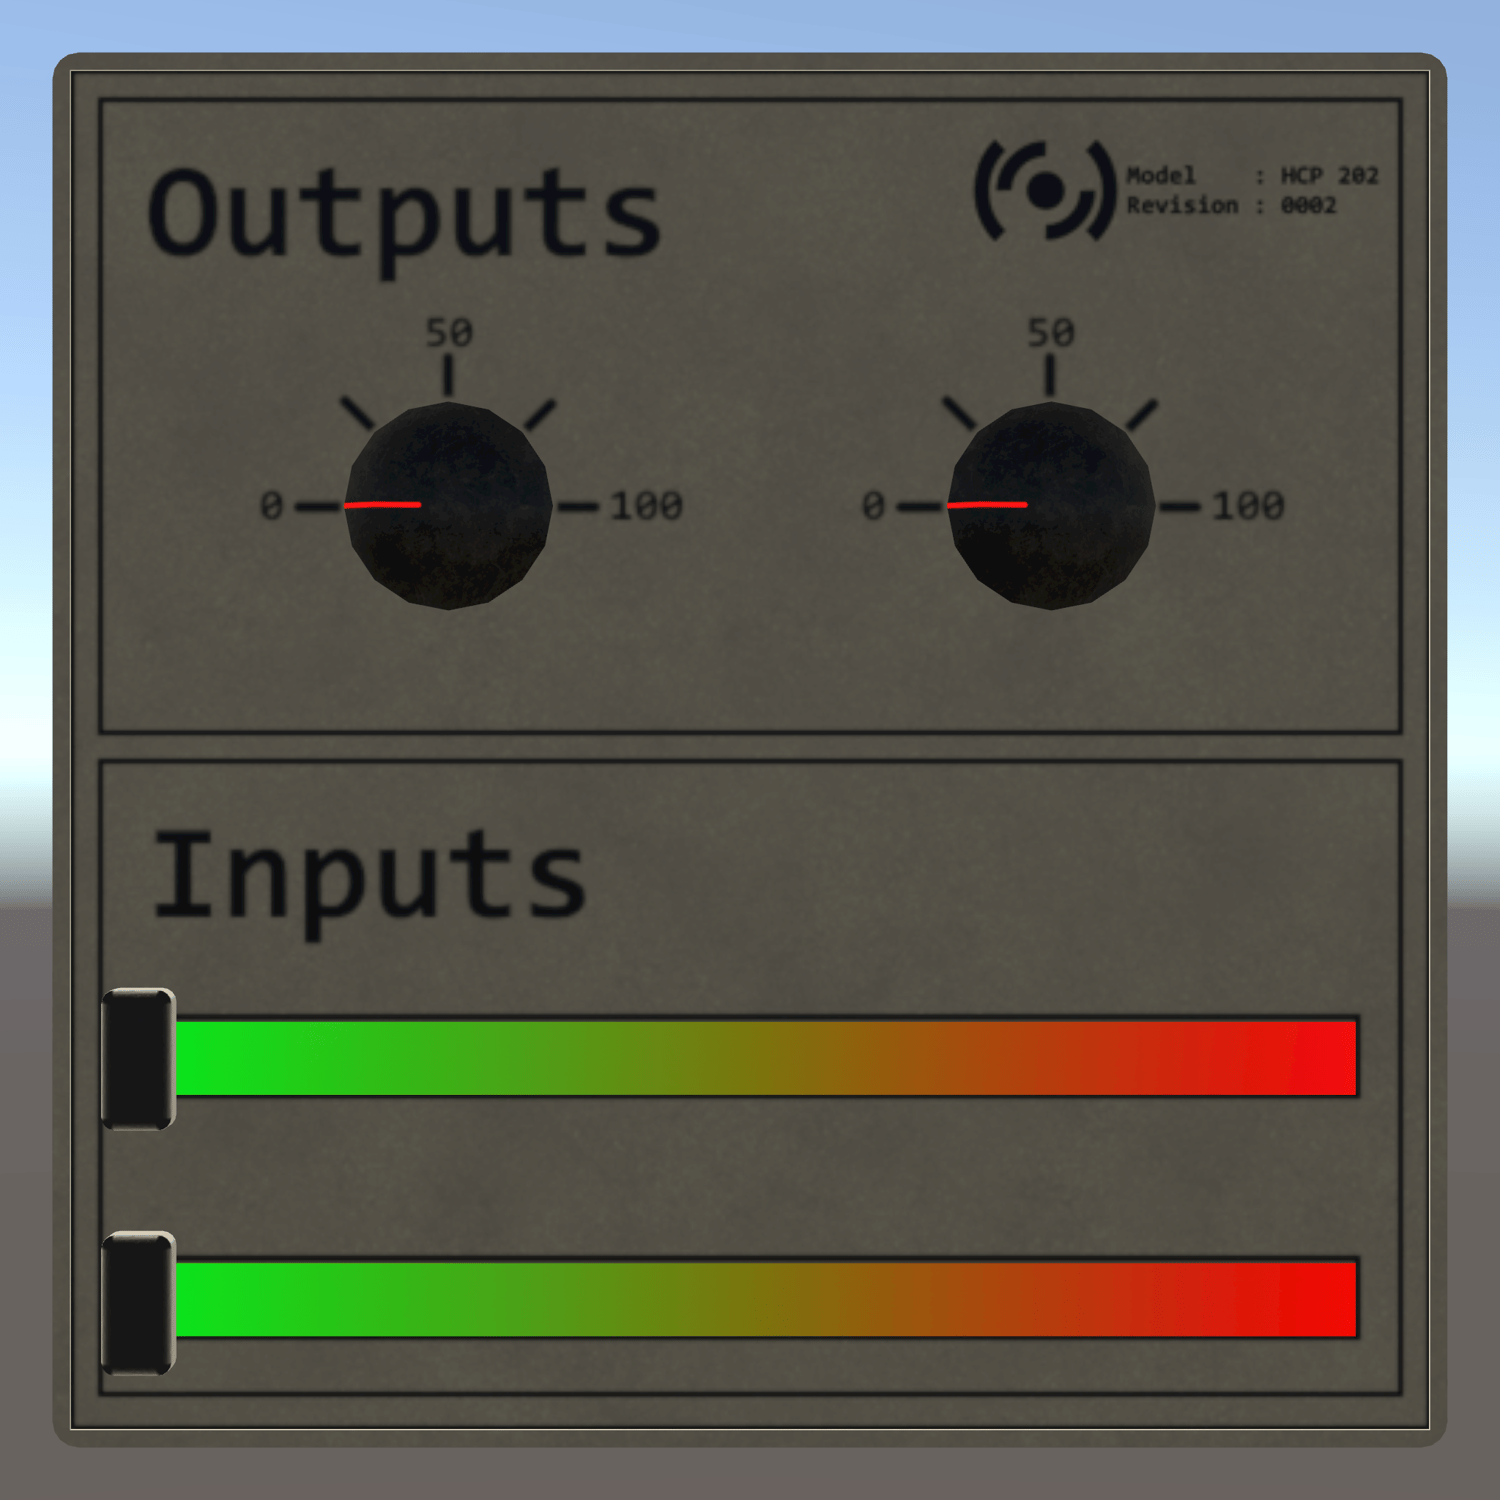Click the red pointer on left dial

(x=382, y=505)
